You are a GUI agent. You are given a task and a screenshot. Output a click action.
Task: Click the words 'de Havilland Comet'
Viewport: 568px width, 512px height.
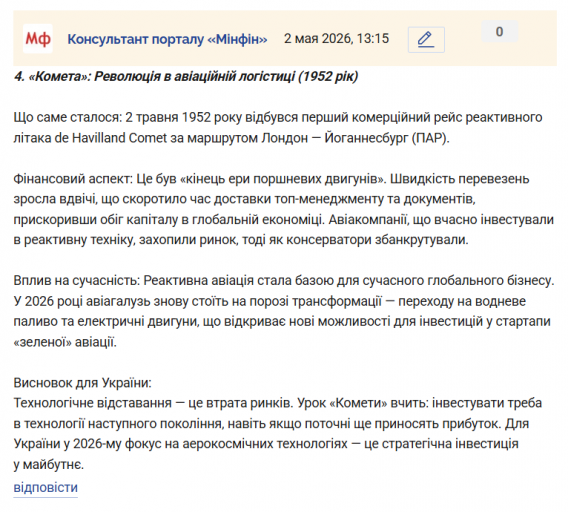coord(110,138)
